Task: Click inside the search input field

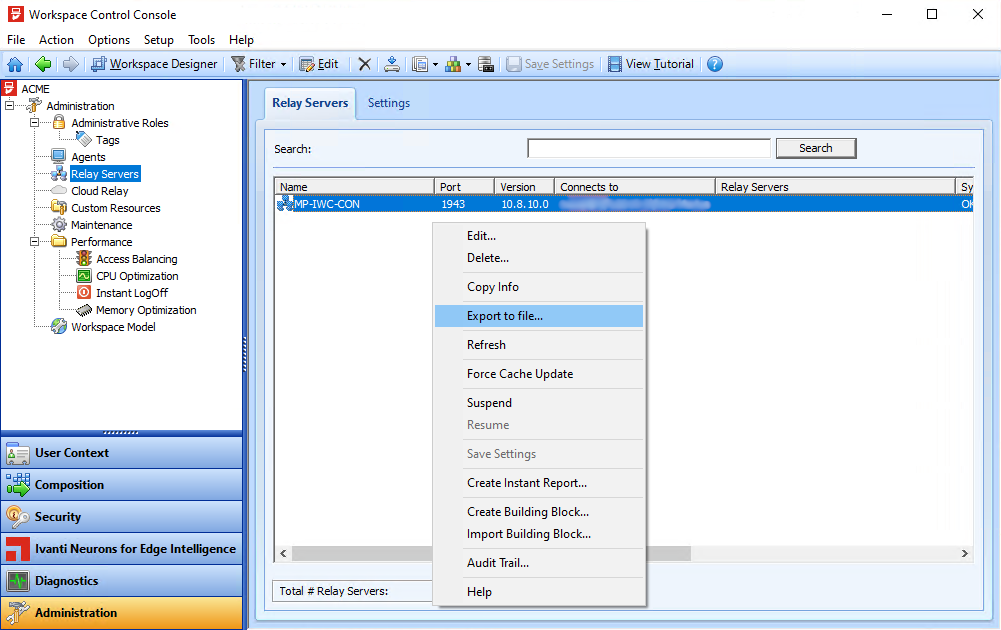Action: coord(648,147)
